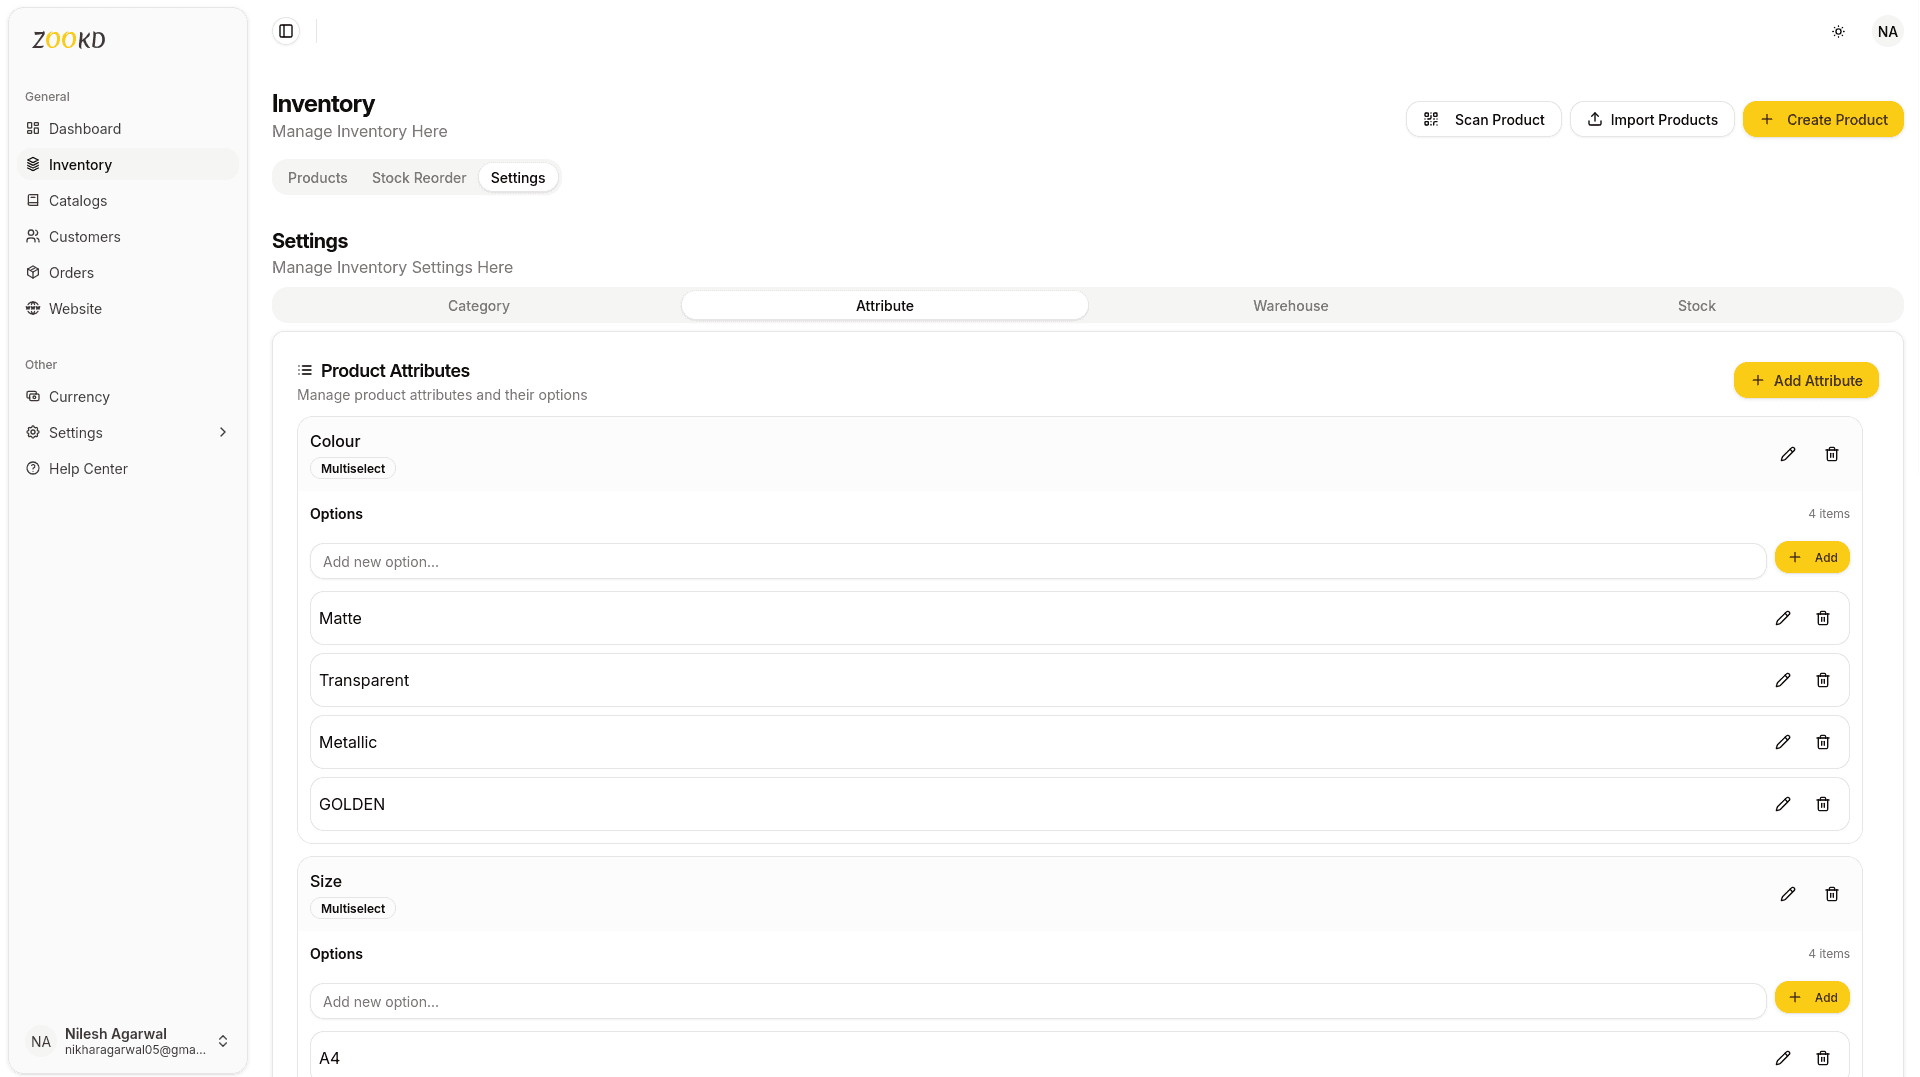Delete the Colour attribute with trash icon
The height and width of the screenshot is (1077, 1920).
point(1832,454)
